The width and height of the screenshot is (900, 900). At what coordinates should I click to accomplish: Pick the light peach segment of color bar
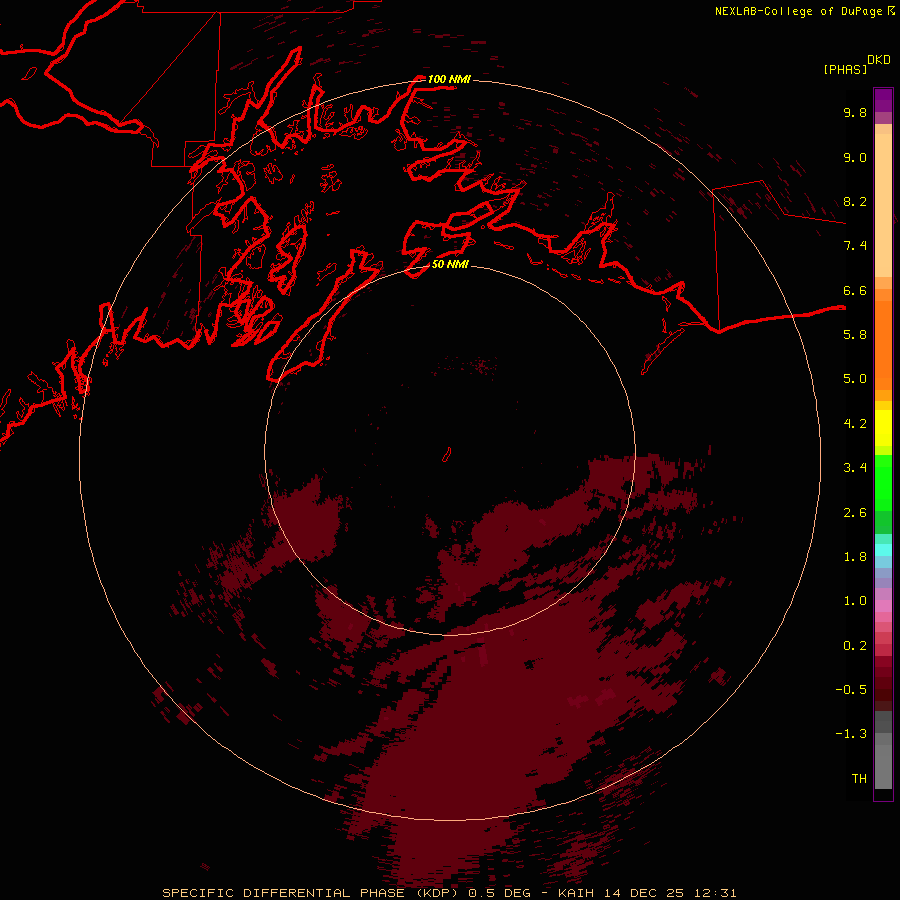[x=883, y=205]
